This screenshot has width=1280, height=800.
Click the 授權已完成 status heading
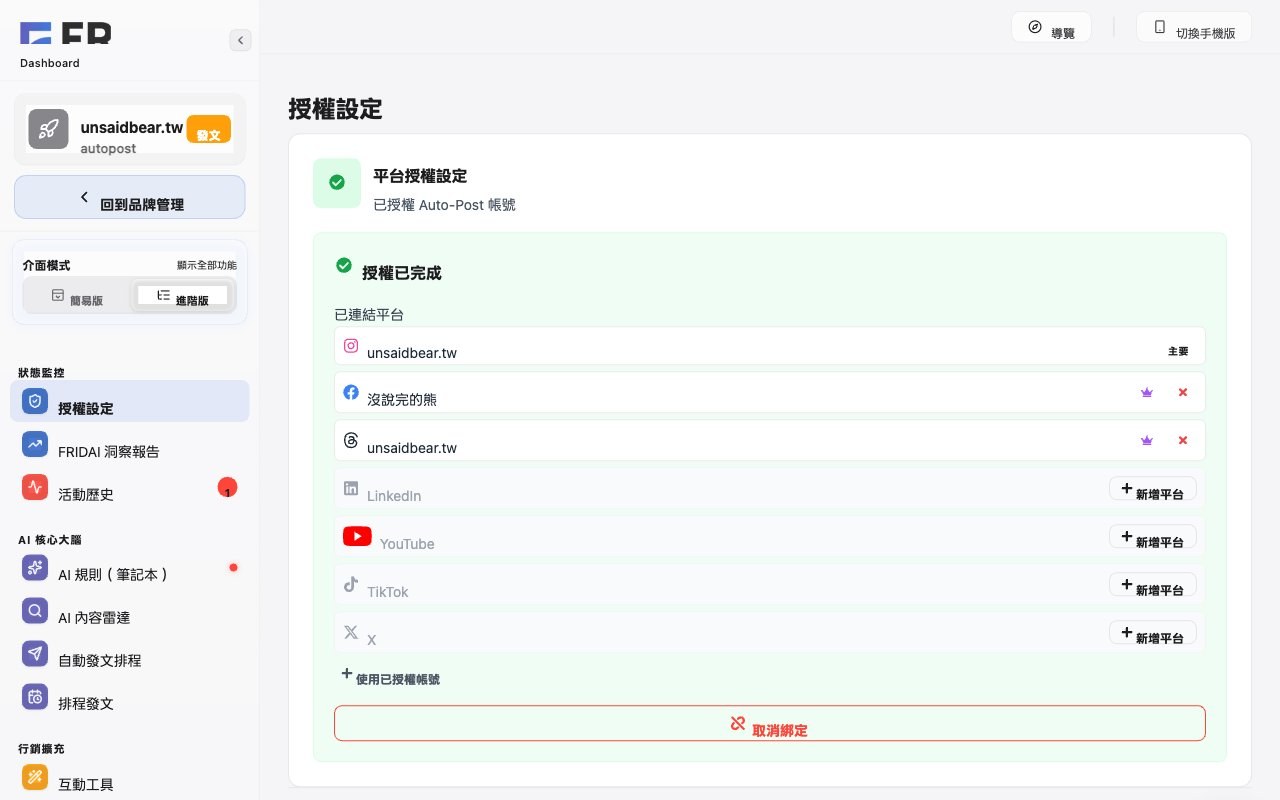pyautogui.click(x=401, y=272)
